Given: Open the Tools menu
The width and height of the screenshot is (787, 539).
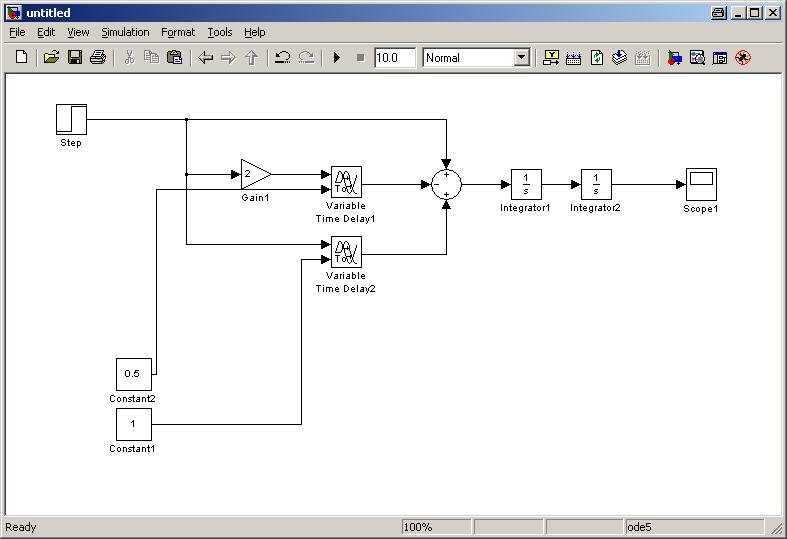Looking at the screenshot, I should click(x=219, y=32).
